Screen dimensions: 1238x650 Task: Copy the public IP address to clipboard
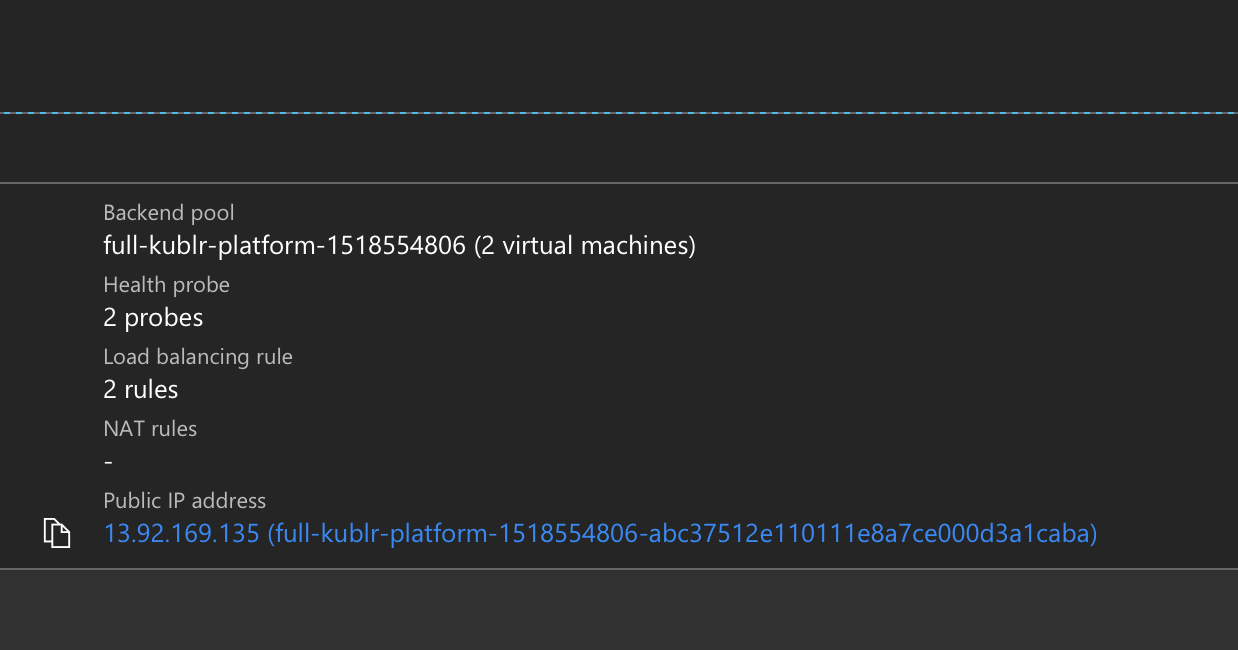57,533
